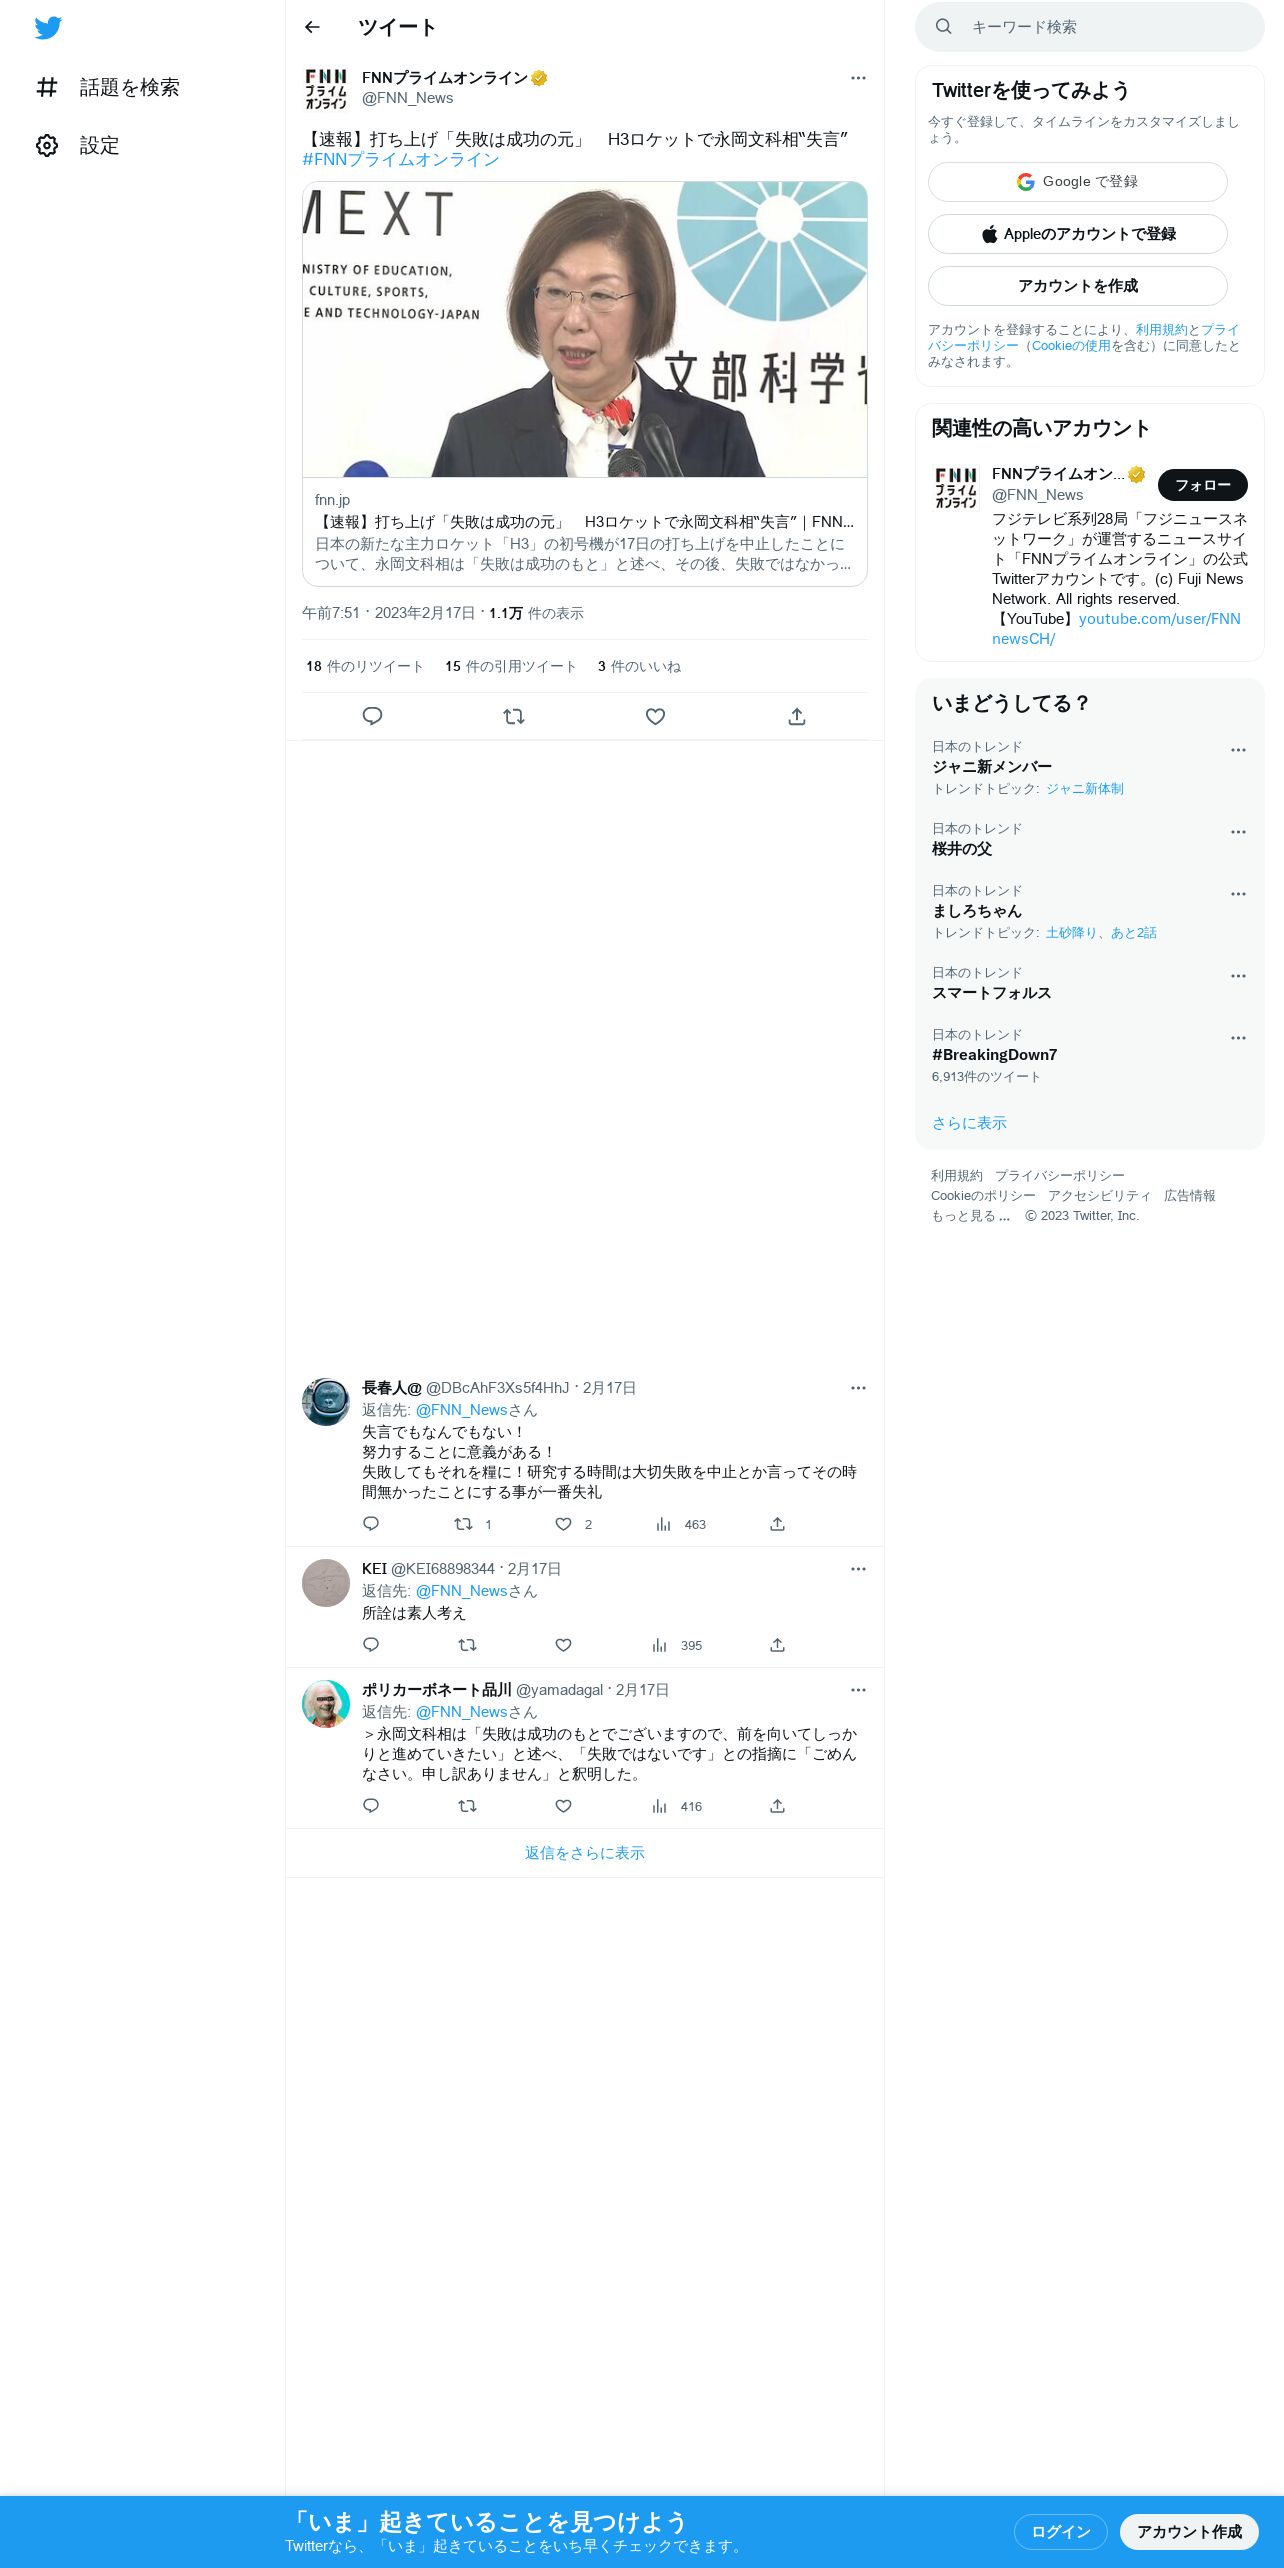
Task: Click さらに表示 under trends
Action: (969, 1123)
